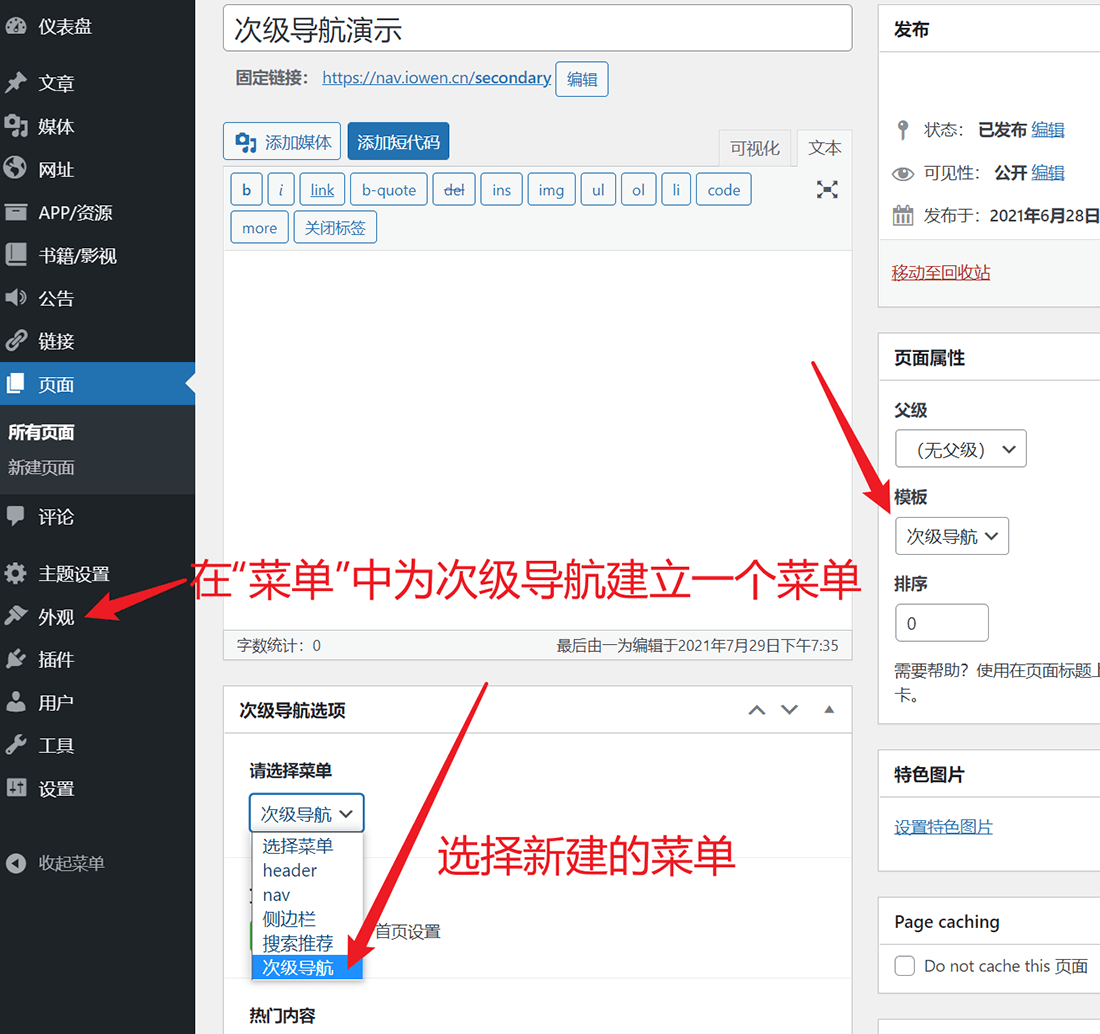
Task: Click the link quicktag button
Action: point(322,189)
